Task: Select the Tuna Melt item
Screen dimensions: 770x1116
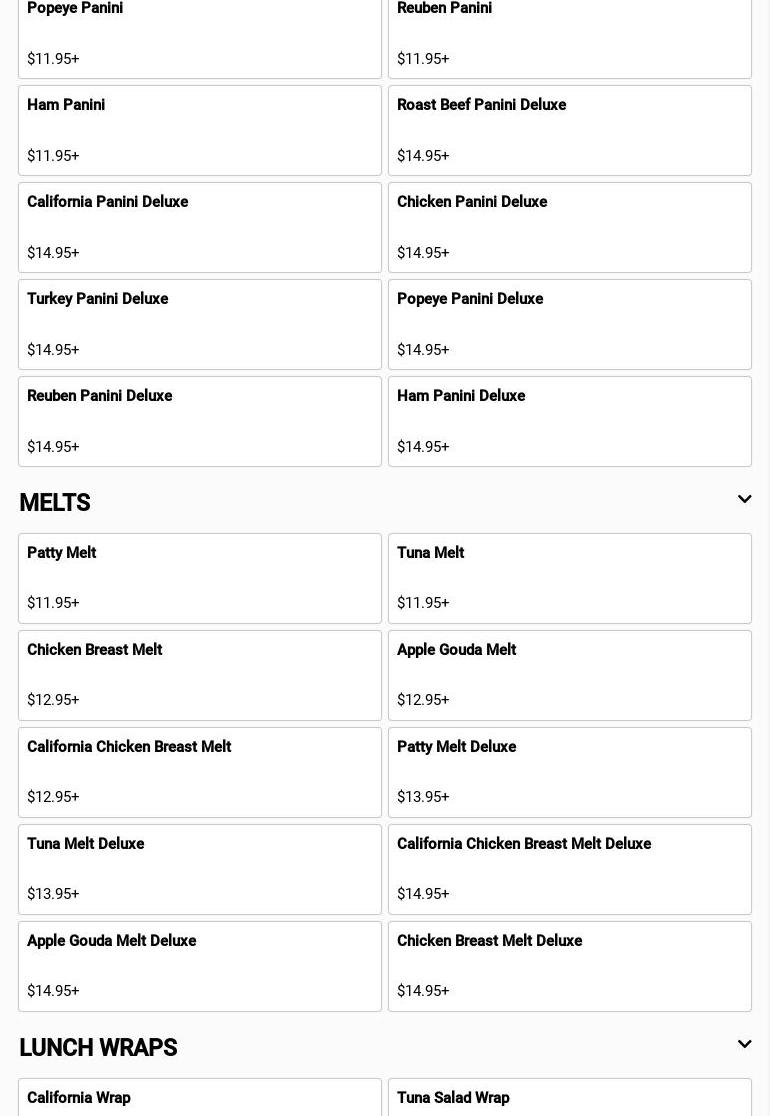Action: pos(570,578)
